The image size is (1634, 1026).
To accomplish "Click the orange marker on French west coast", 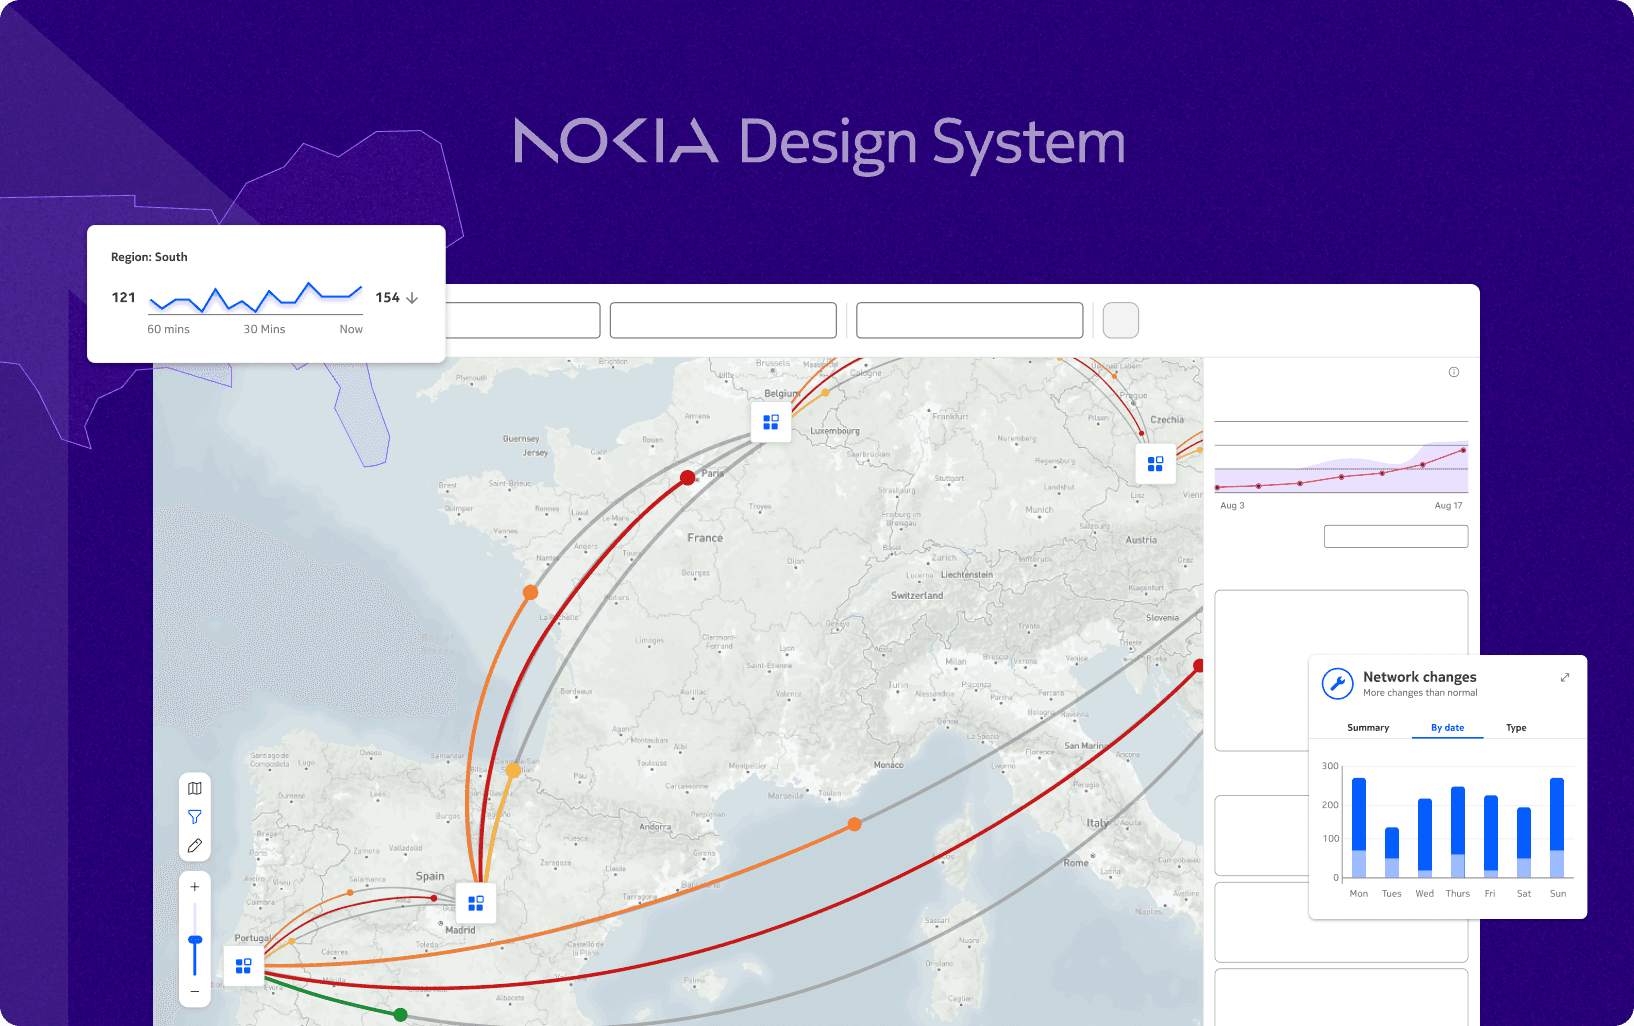I will (531, 593).
